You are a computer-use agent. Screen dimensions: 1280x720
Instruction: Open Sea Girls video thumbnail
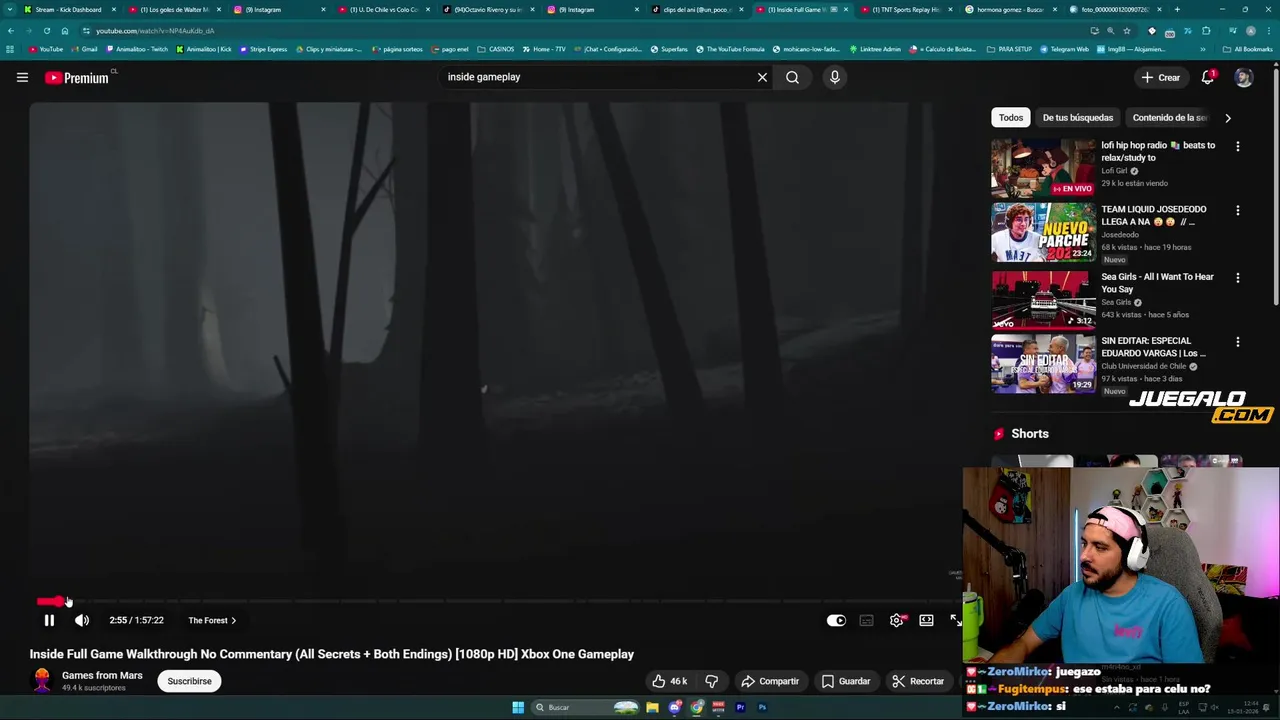(x=1043, y=299)
